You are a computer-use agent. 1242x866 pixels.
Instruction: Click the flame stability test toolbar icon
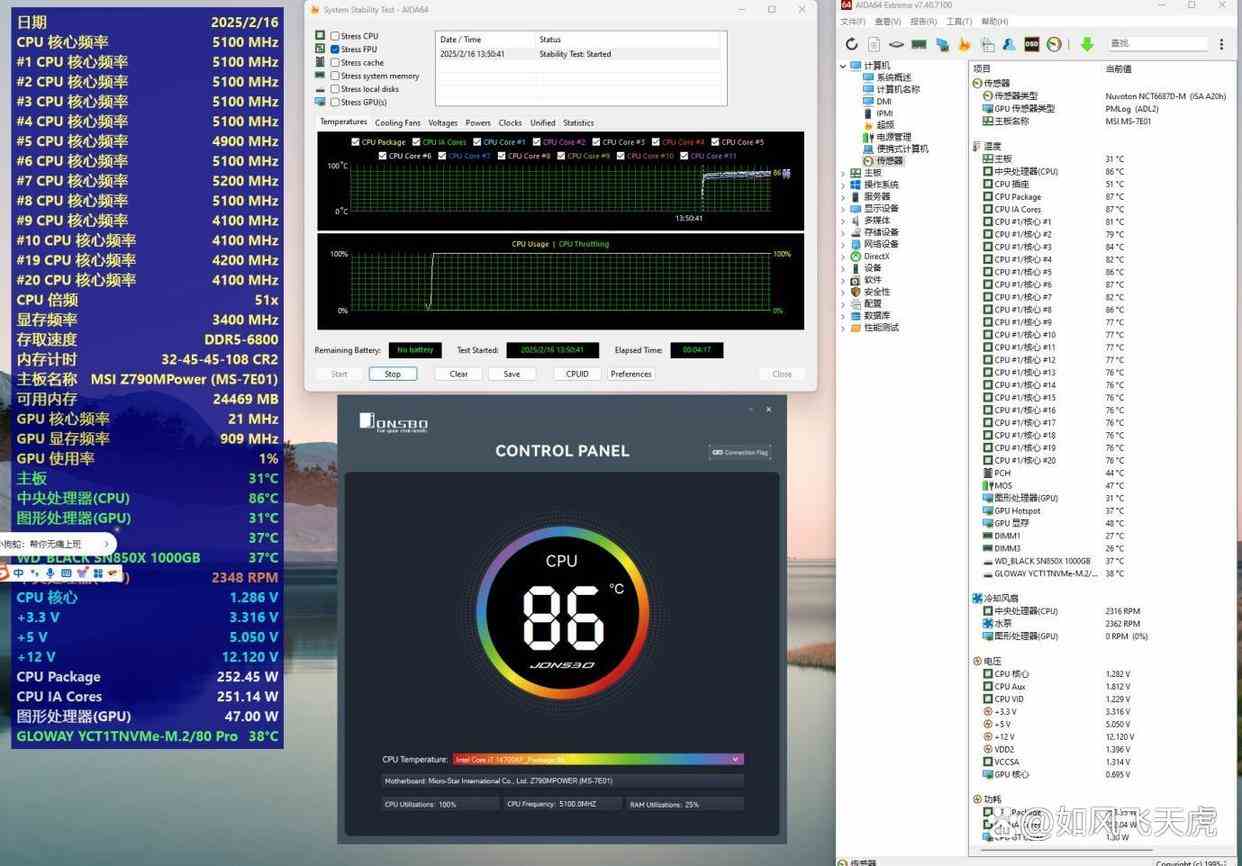(x=964, y=44)
